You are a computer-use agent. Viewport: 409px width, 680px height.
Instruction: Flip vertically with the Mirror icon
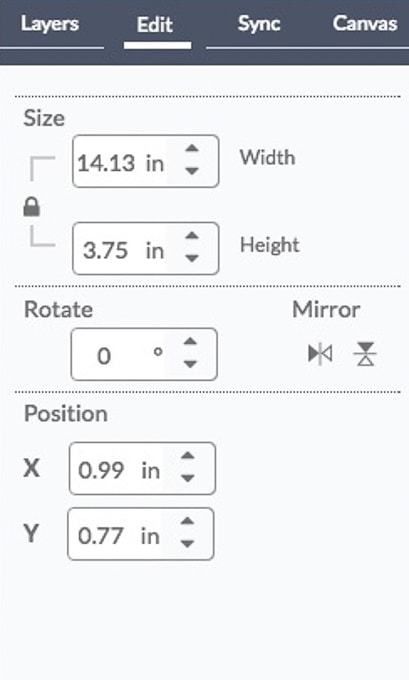(365, 354)
